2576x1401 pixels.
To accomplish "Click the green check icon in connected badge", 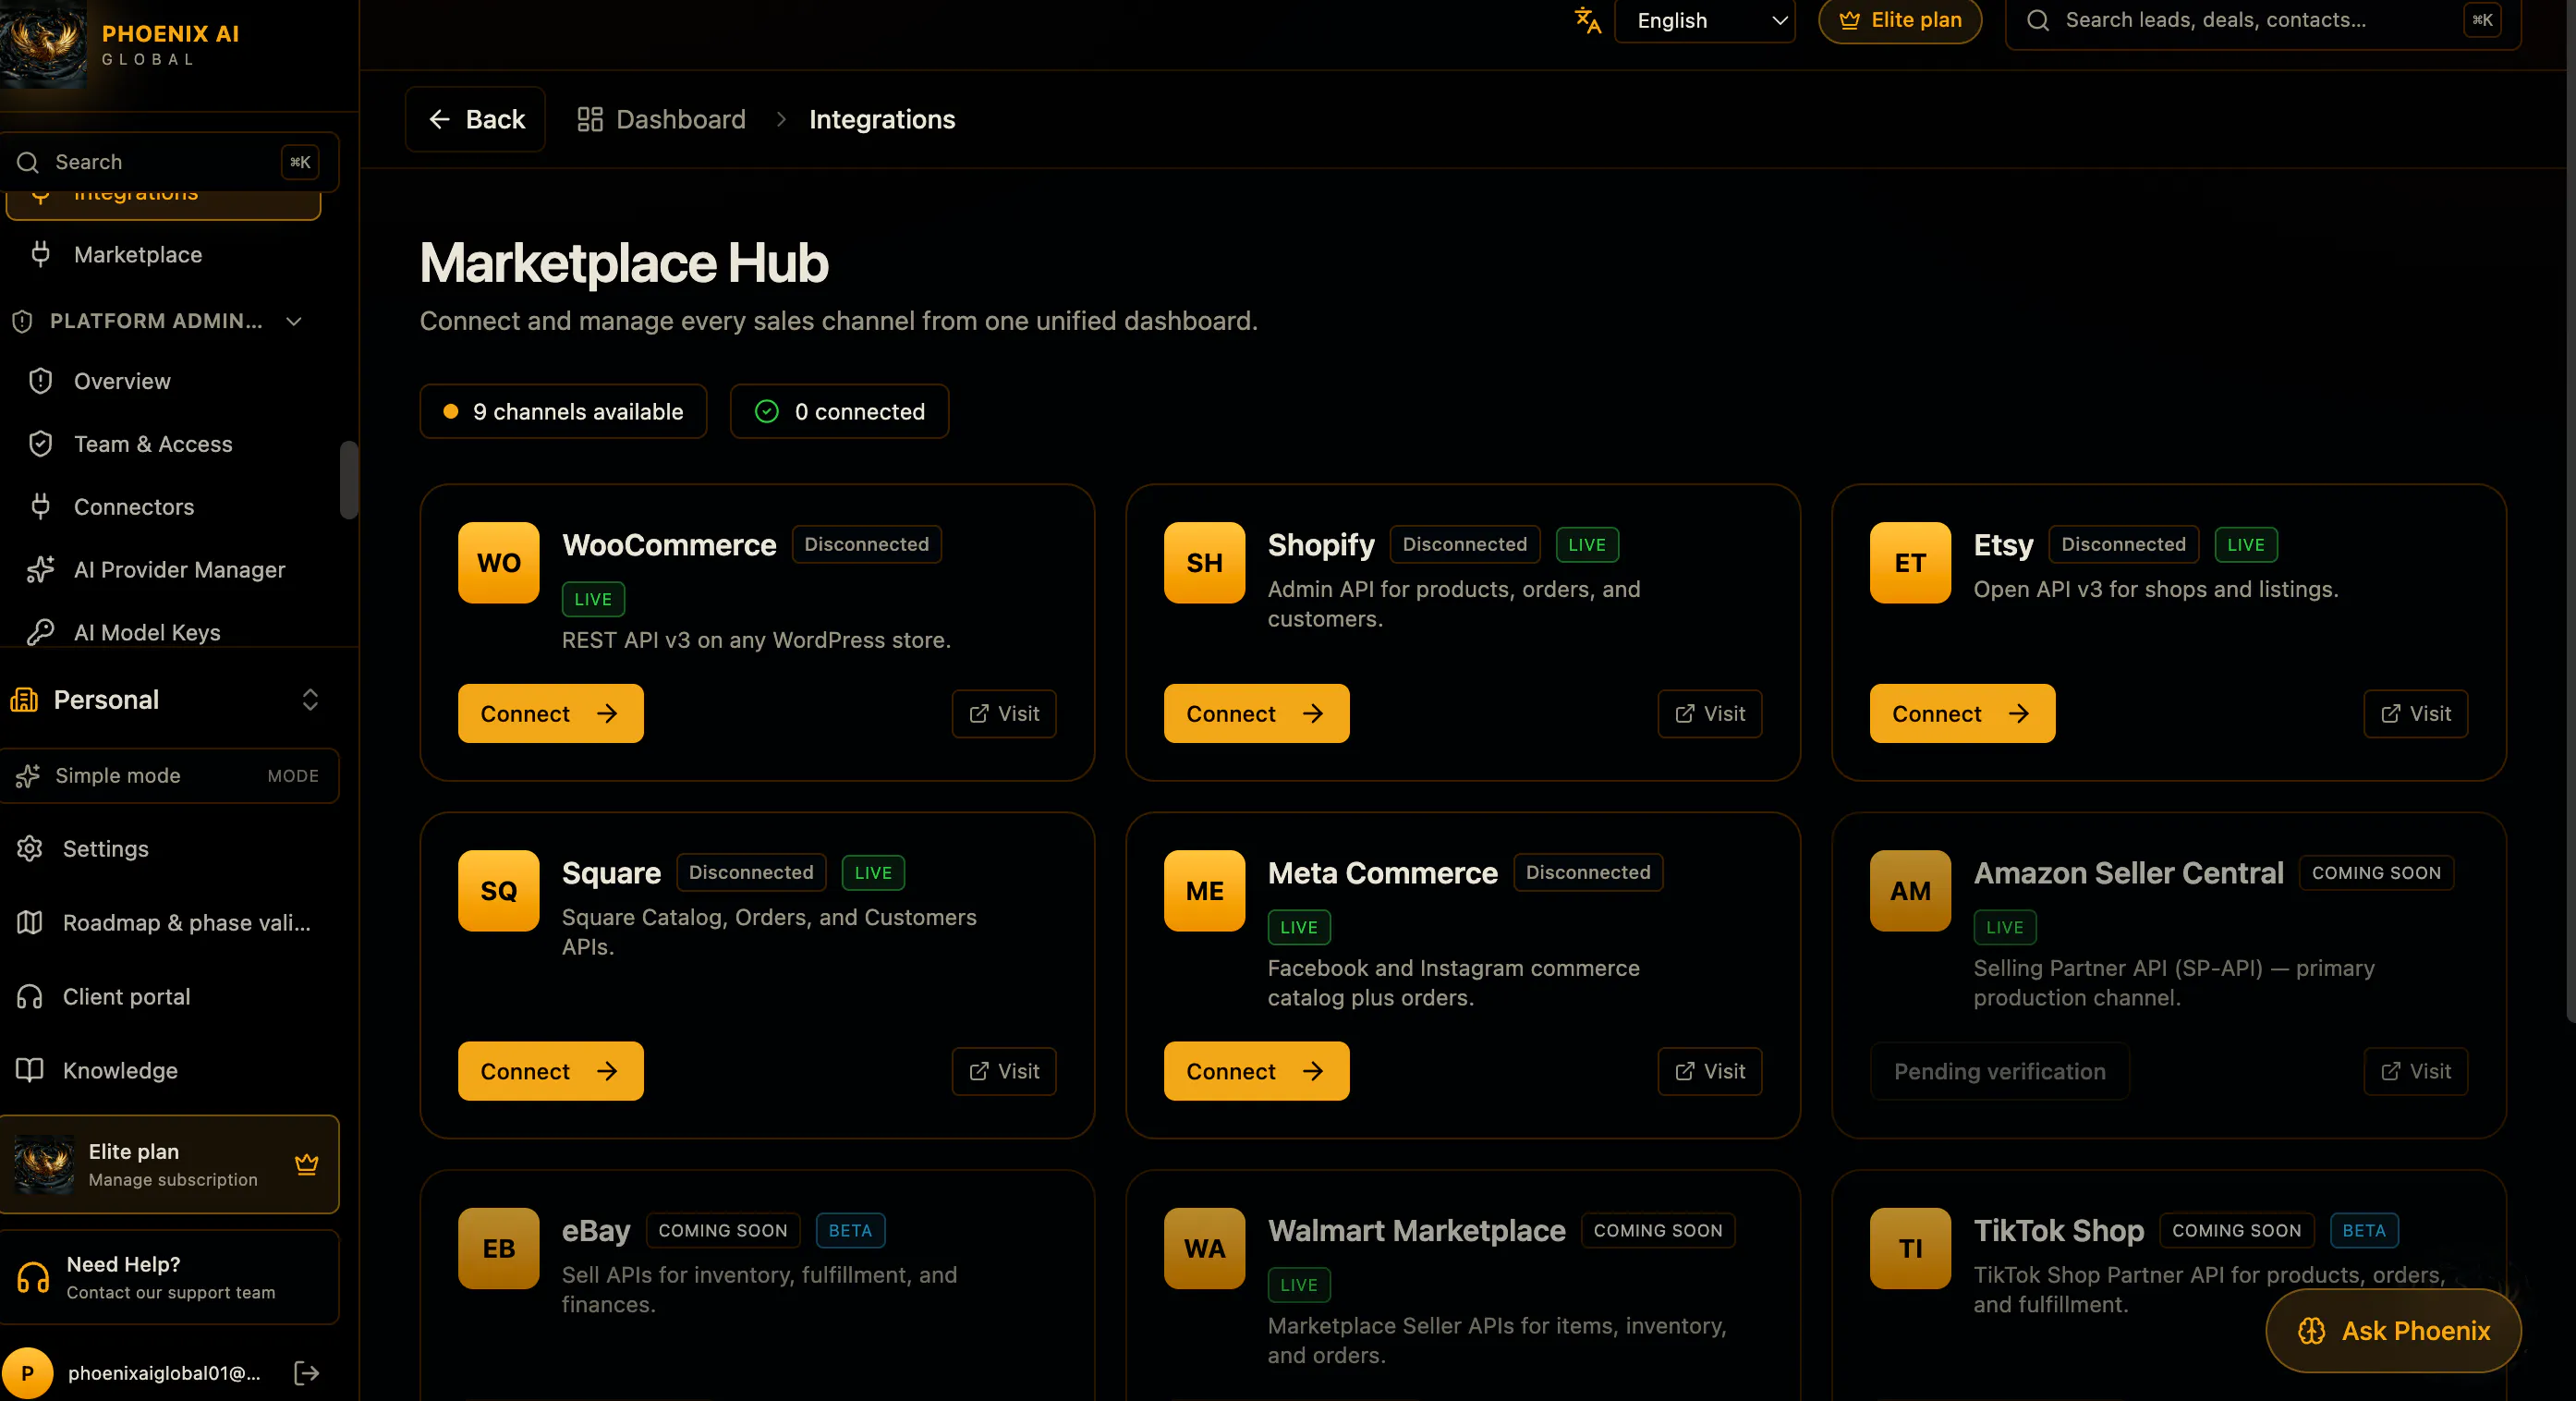I will (766, 411).
